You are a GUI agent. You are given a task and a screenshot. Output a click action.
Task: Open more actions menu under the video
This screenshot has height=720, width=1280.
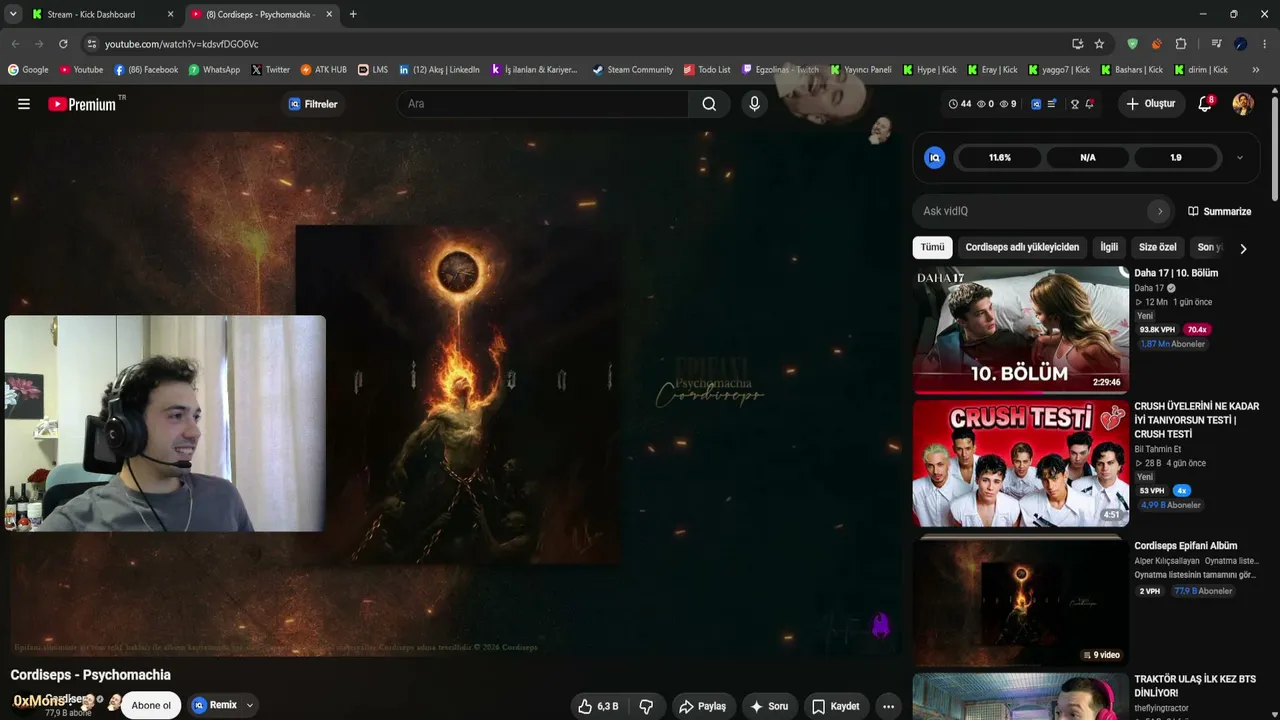(x=888, y=706)
